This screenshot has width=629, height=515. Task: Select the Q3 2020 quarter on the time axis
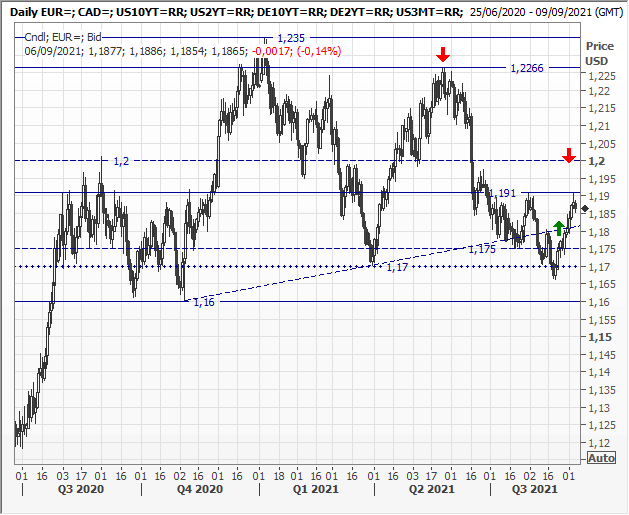click(78, 490)
